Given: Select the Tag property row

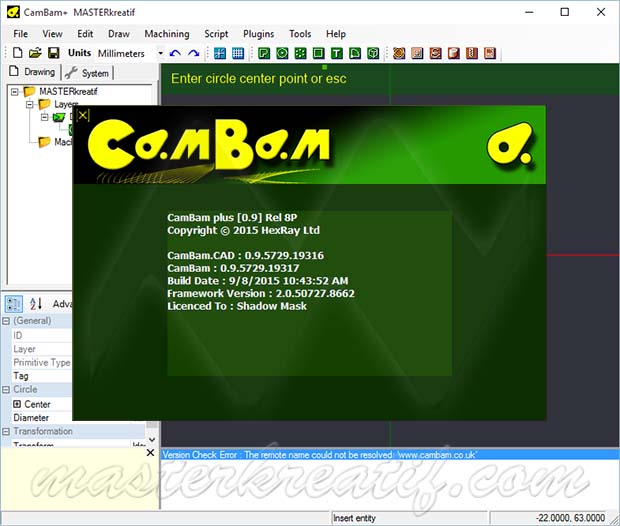Looking at the screenshot, I should (x=42, y=376).
